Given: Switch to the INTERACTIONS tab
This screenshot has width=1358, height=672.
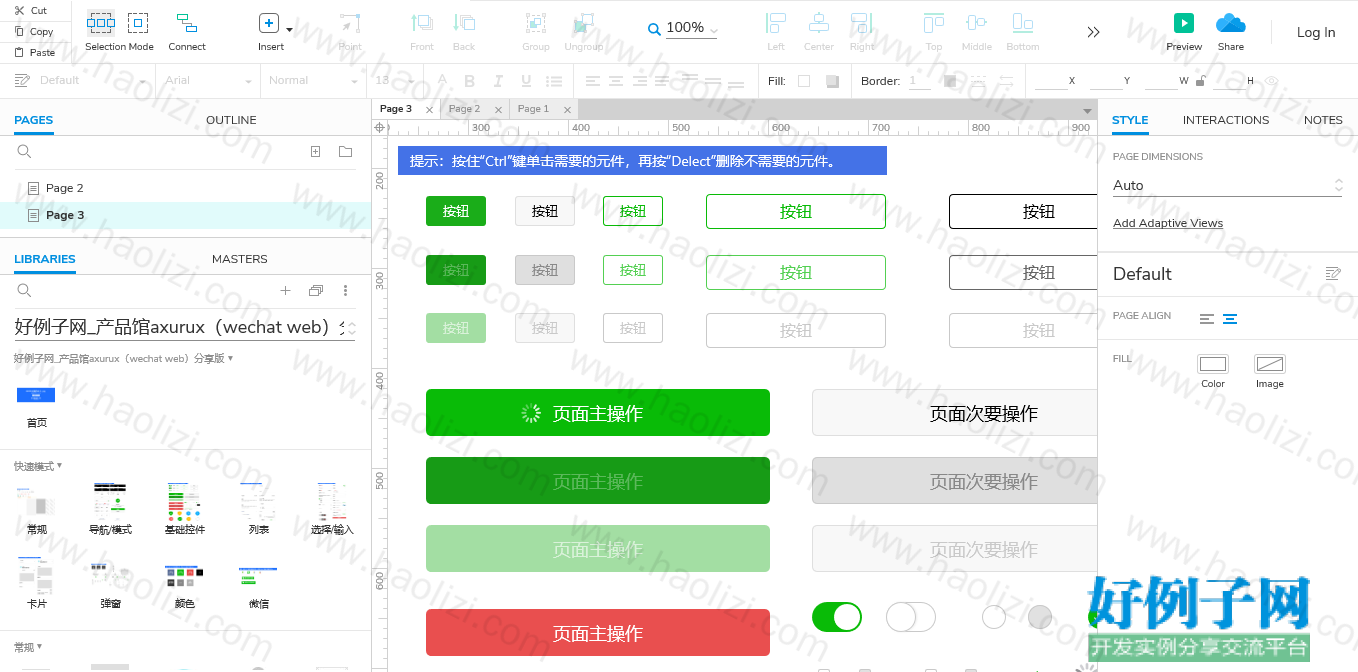Looking at the screenshot, I should [x=1226, y=120].
